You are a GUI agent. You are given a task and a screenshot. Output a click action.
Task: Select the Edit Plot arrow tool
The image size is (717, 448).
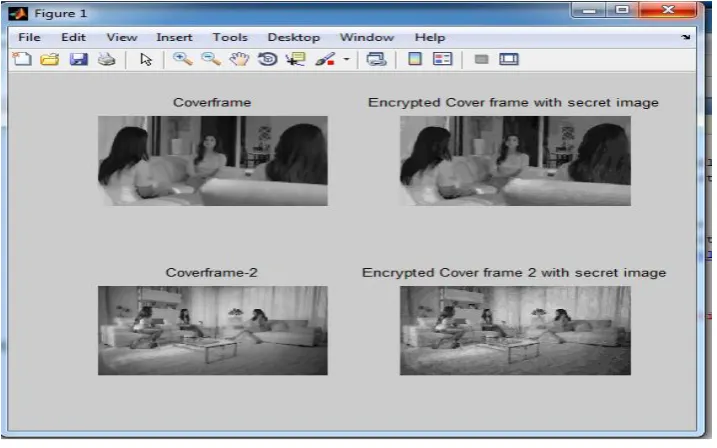coord(146,59)
